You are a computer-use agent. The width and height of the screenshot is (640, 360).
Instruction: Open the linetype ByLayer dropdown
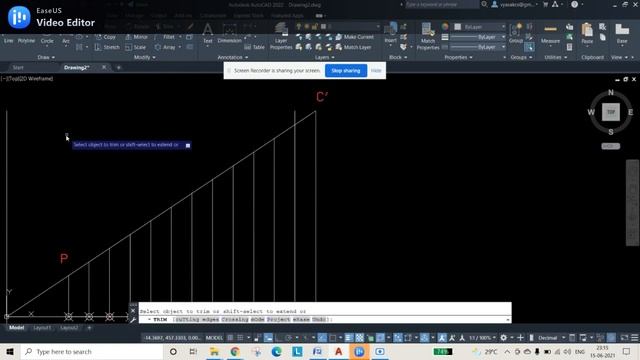[x=478, y=47]
